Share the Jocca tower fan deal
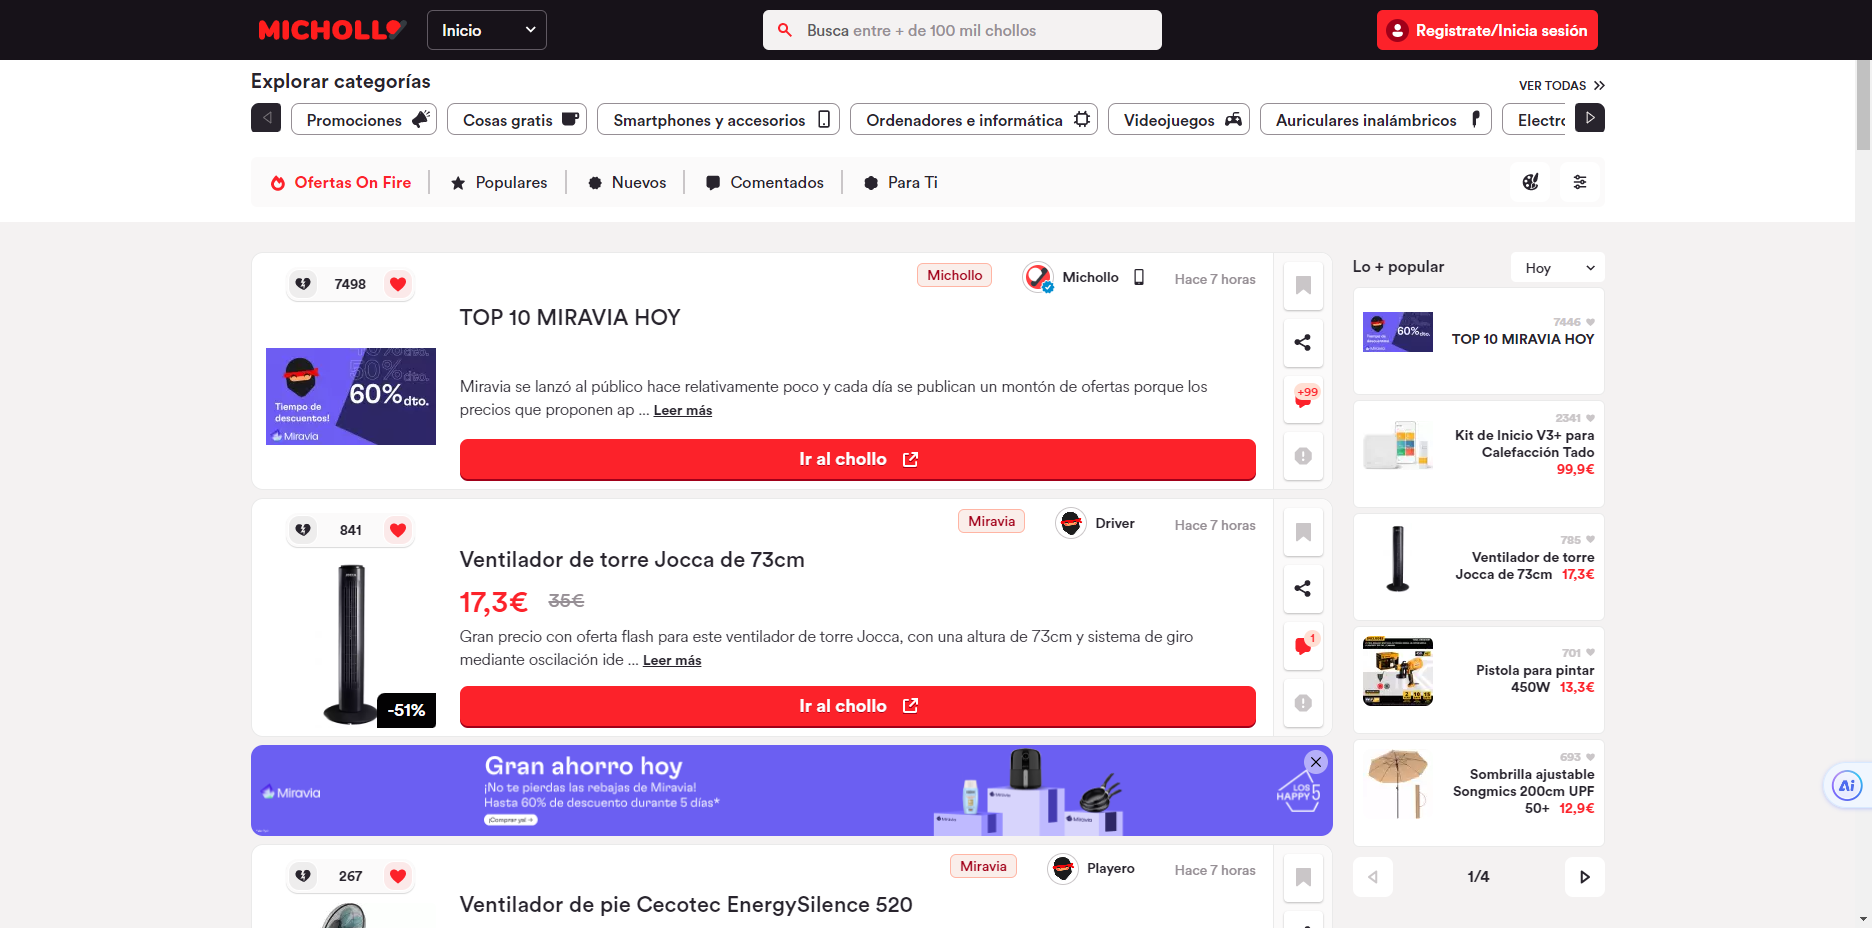The height and width of the screenshot is (928, 1872). pyautogui.click(x=1303, y=588)
